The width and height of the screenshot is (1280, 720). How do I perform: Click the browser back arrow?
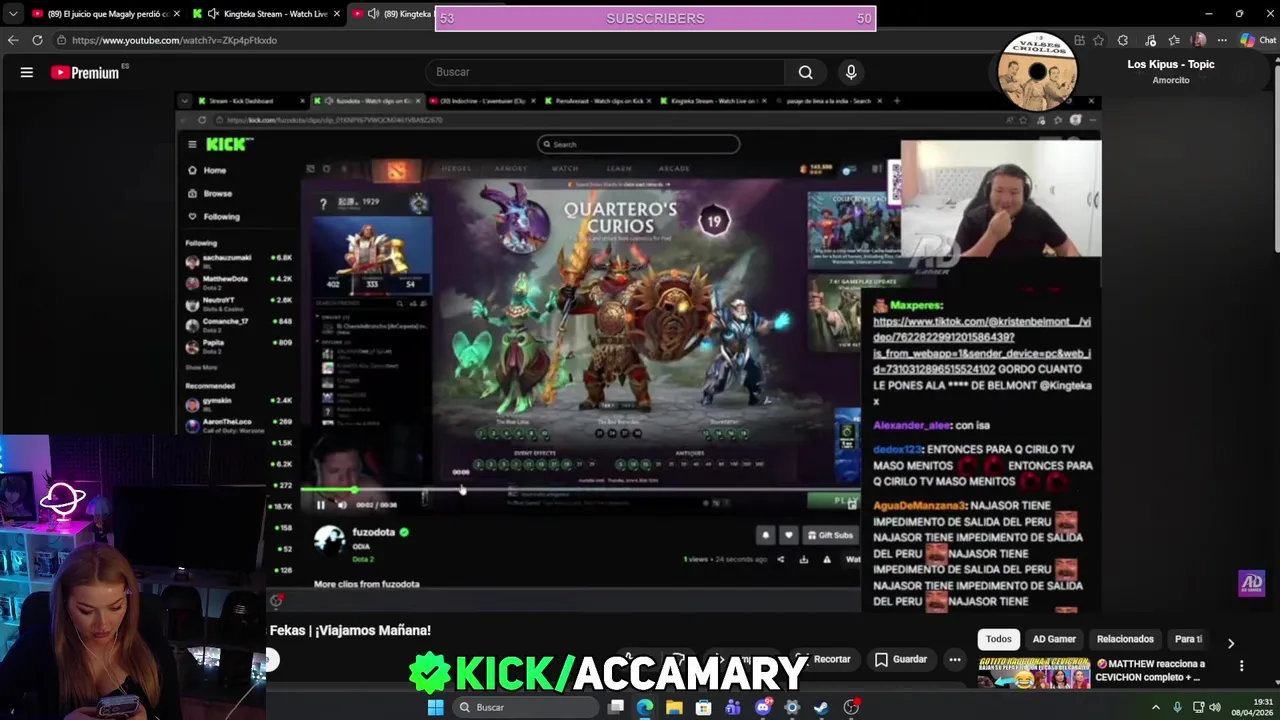[x=13, y=40]
